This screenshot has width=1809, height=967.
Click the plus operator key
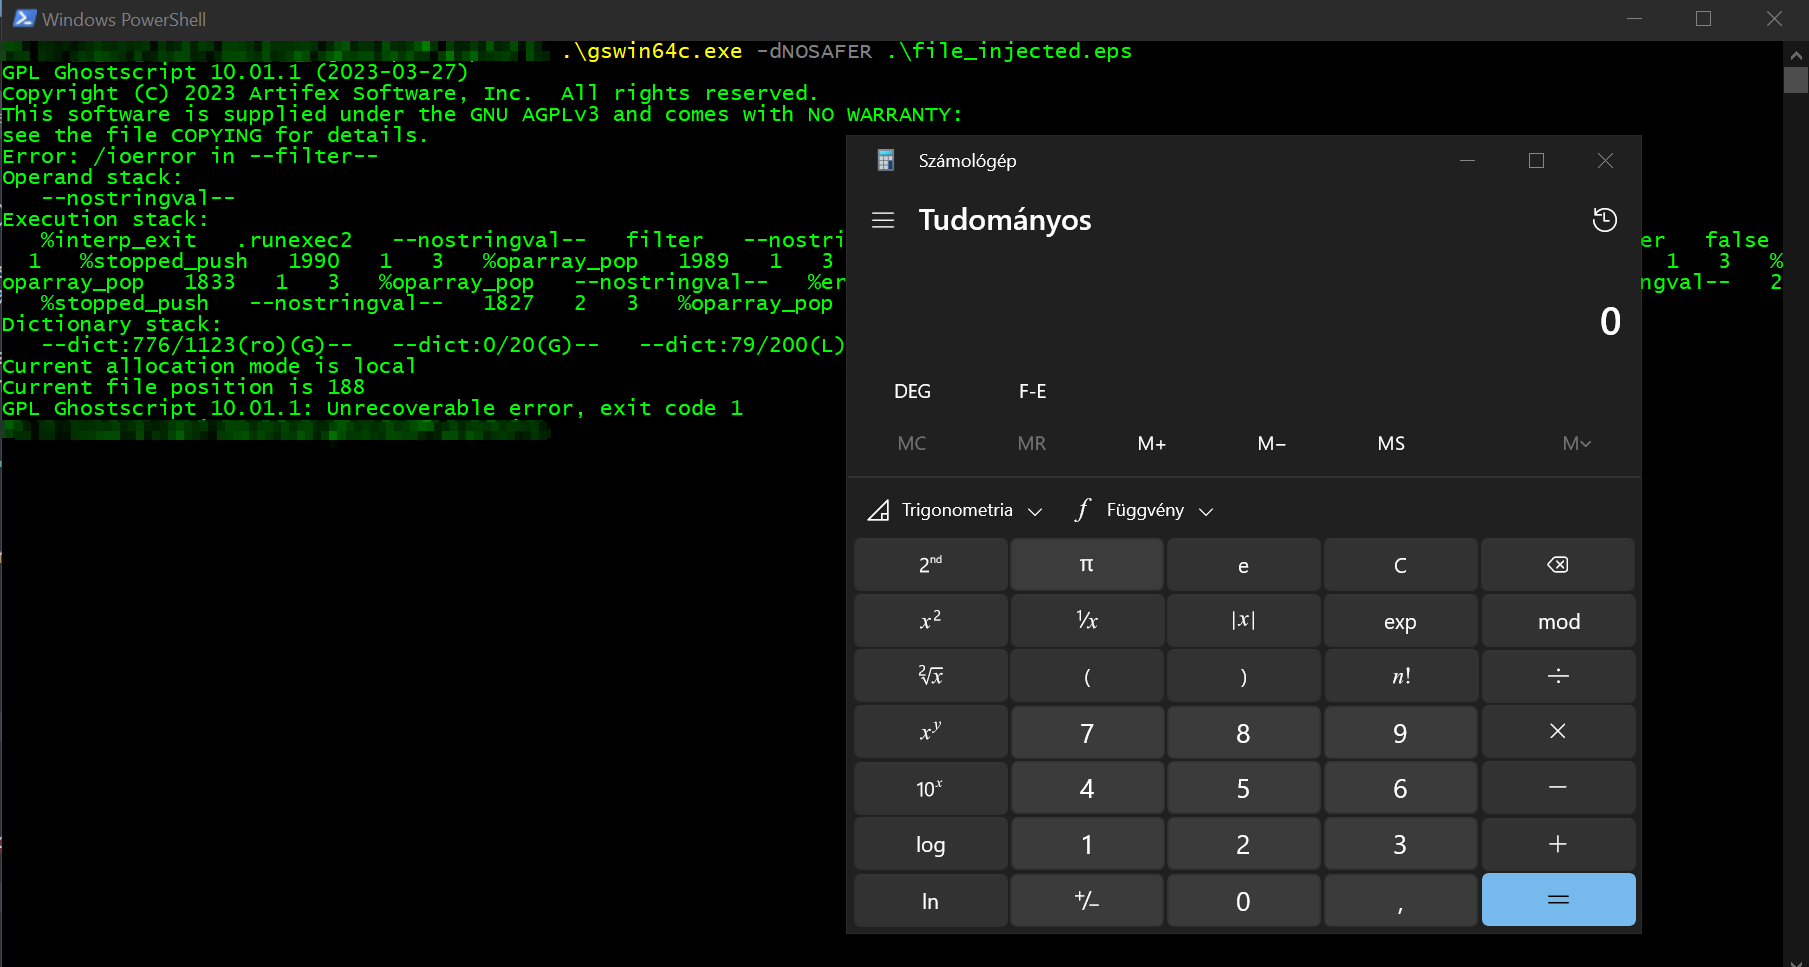click(1558, 844)
